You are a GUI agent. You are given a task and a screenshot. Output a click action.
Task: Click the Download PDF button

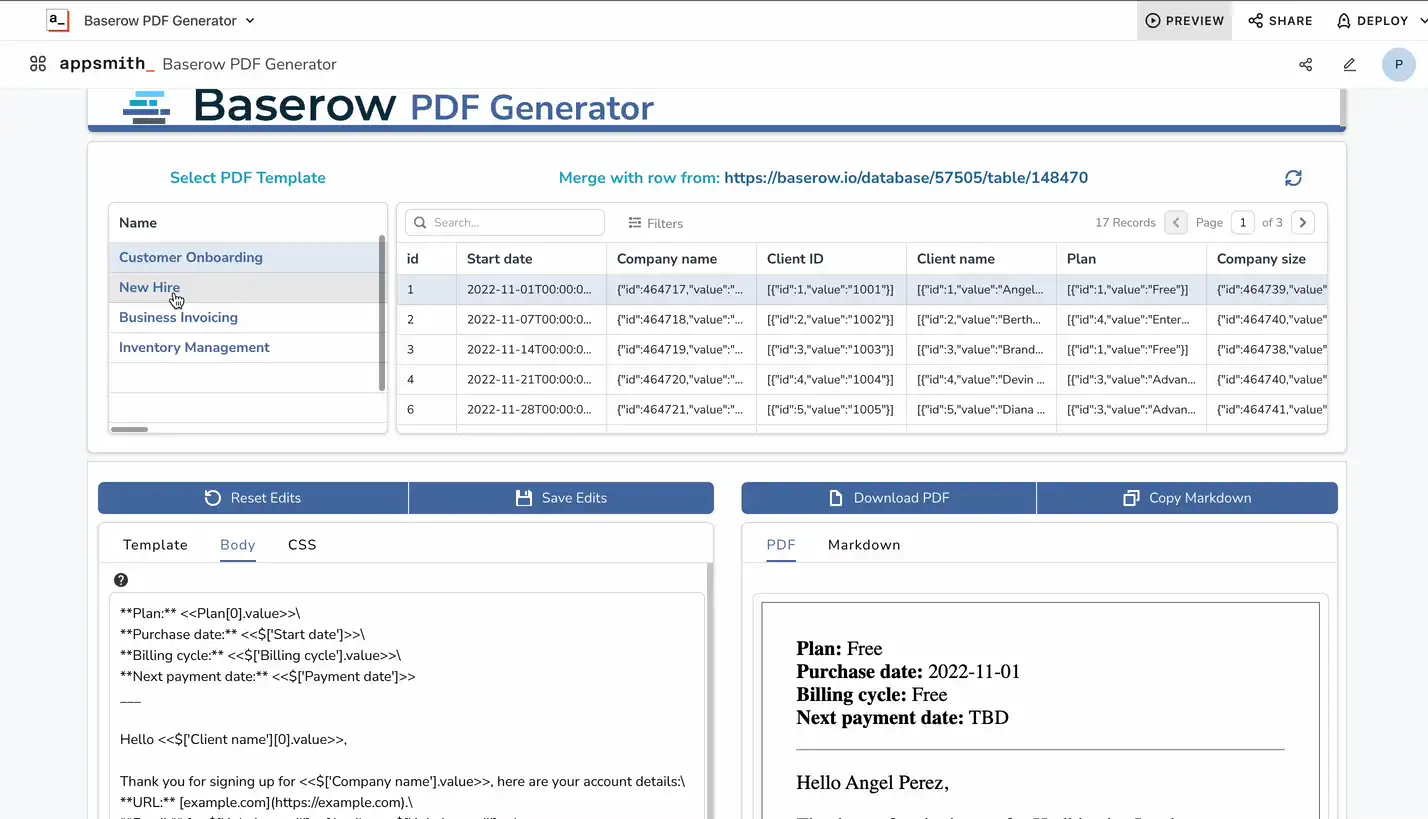point(888,497)
